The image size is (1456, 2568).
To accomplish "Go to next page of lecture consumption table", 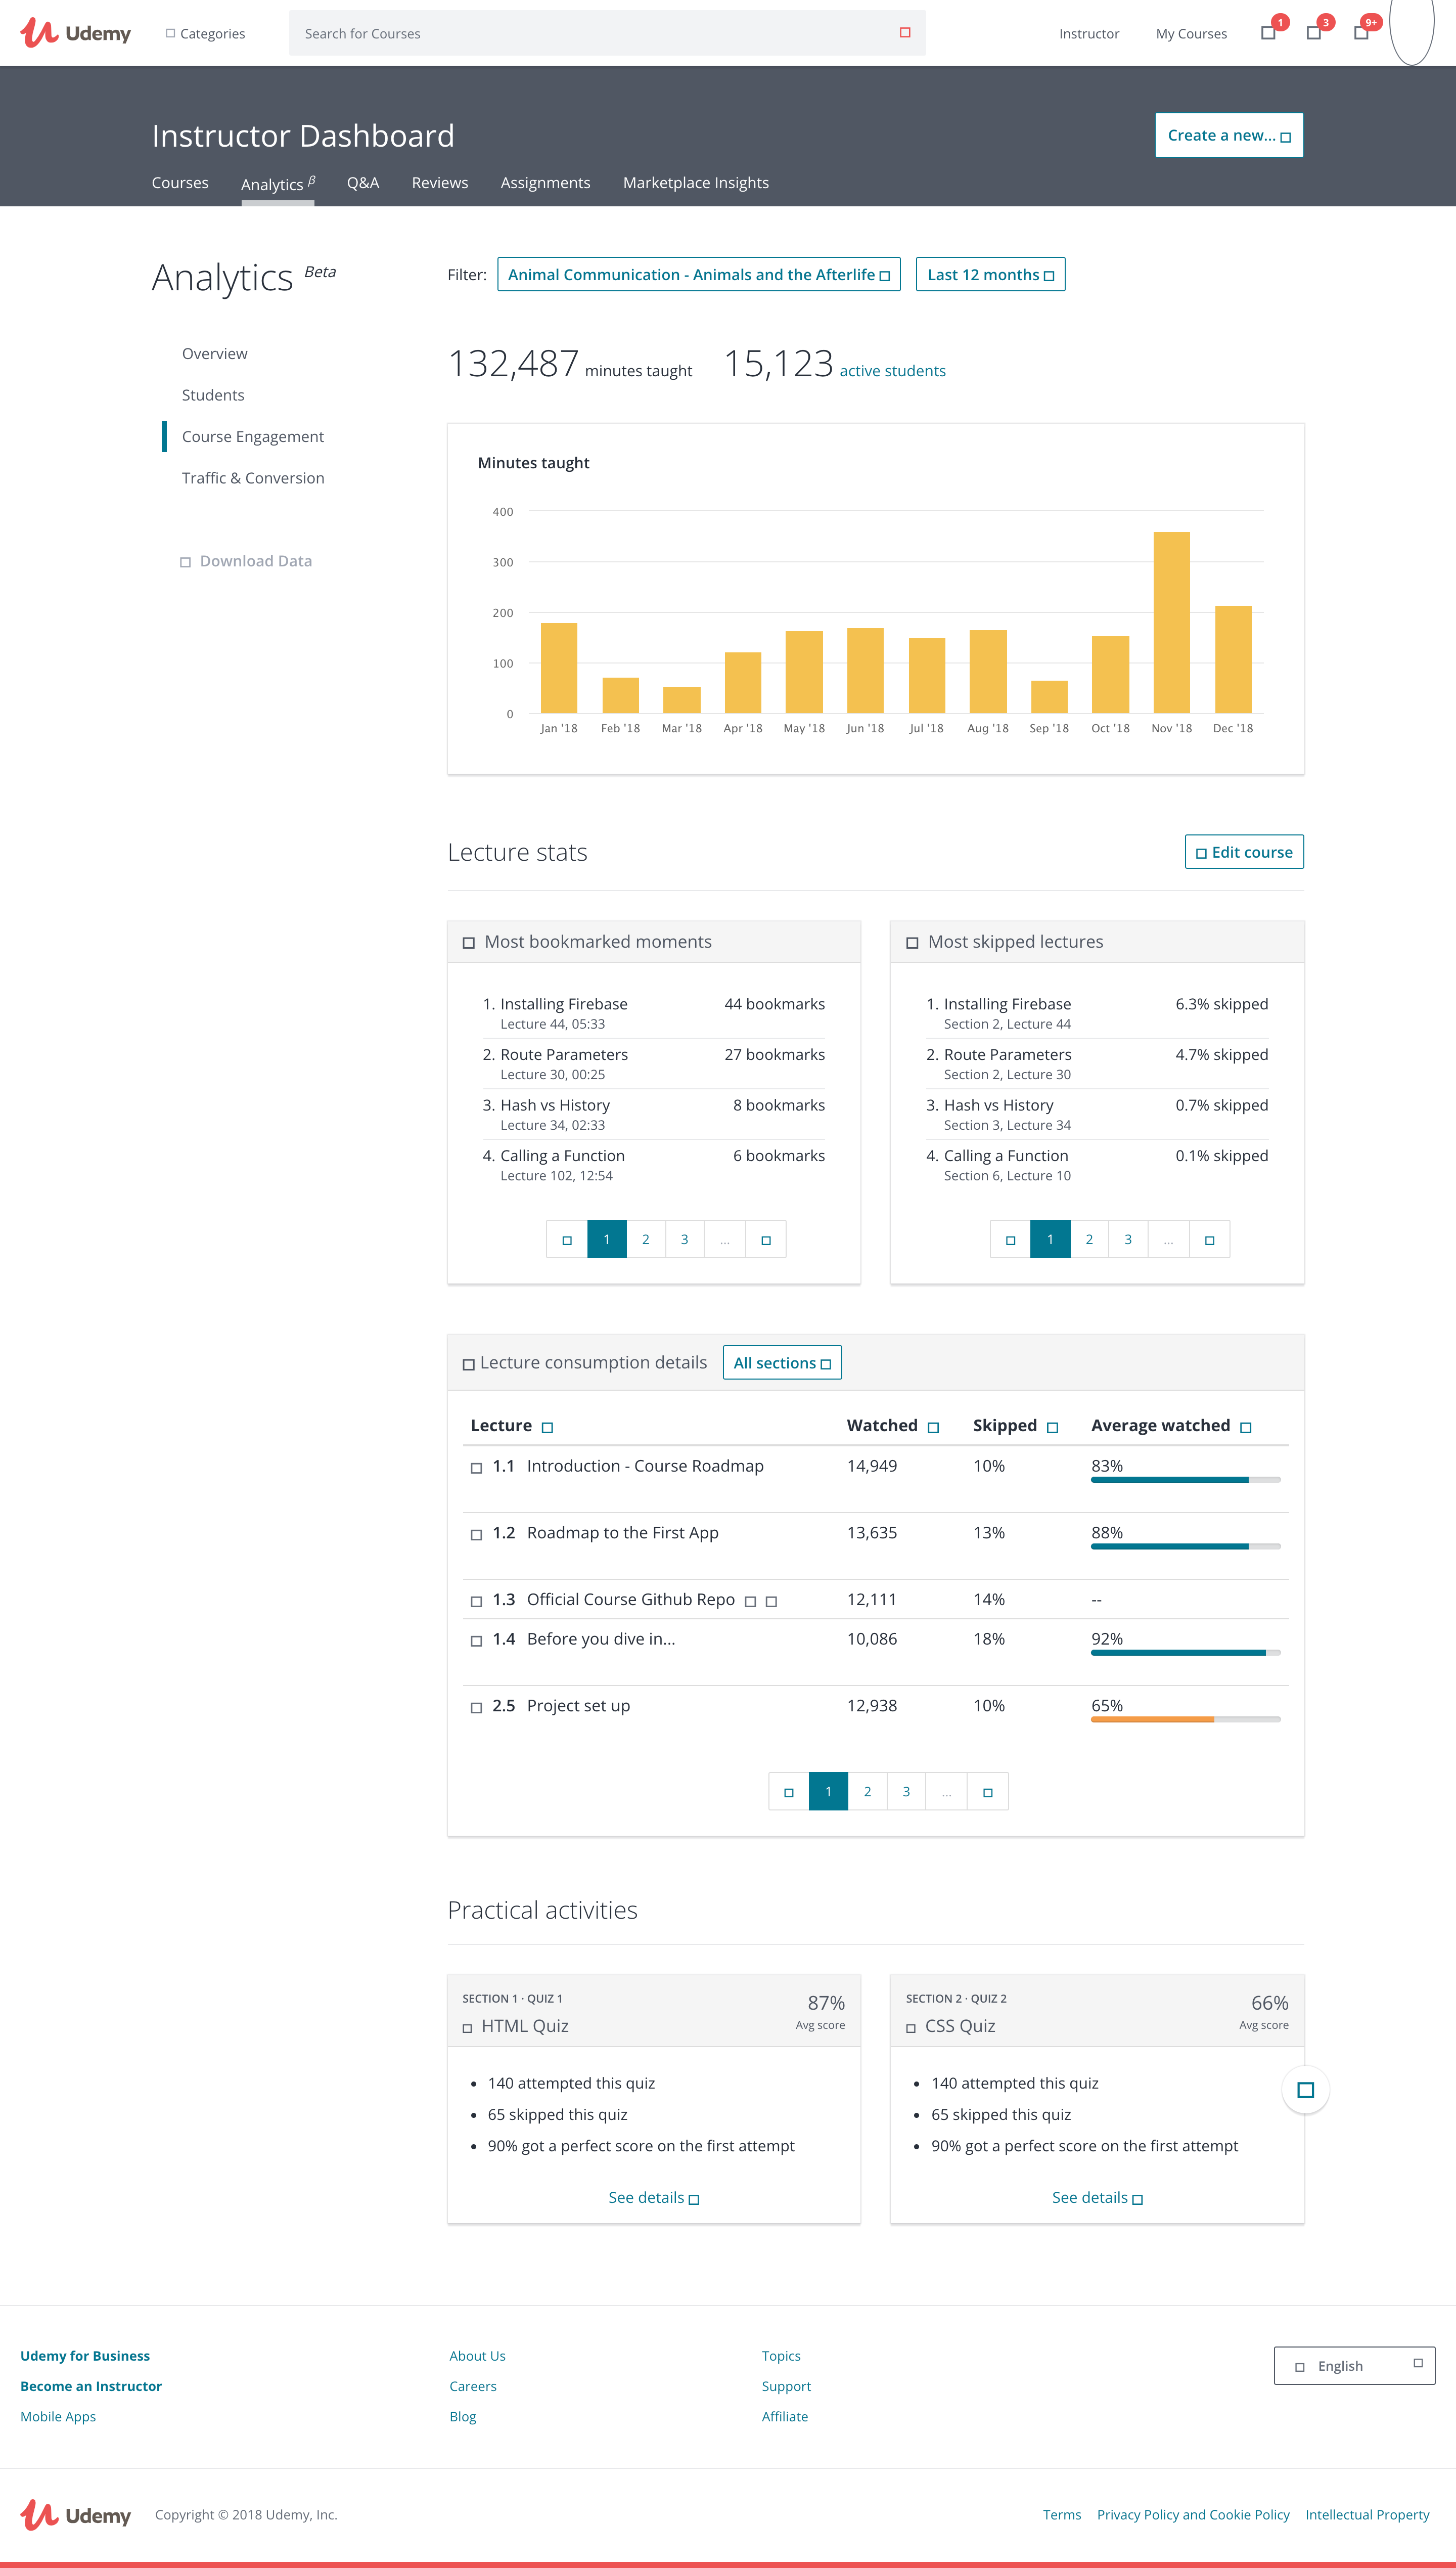I will [x=988, y=1791].
